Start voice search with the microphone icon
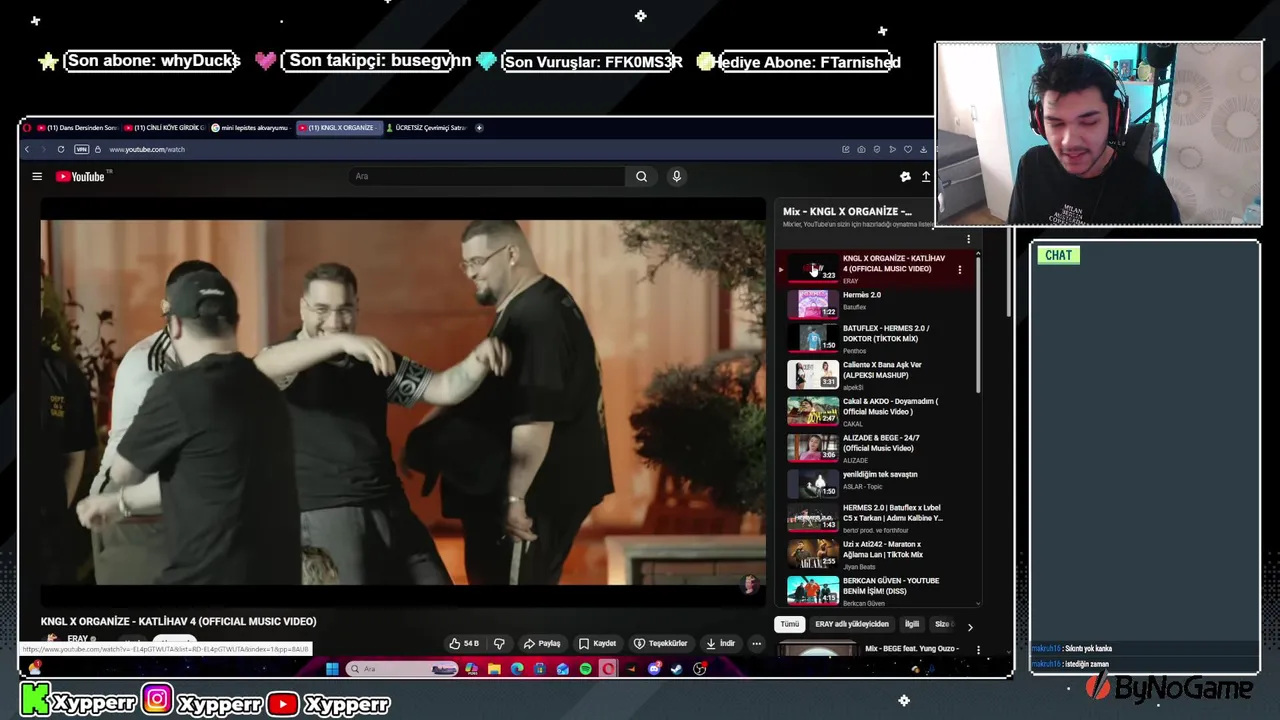 pos(676,176)
